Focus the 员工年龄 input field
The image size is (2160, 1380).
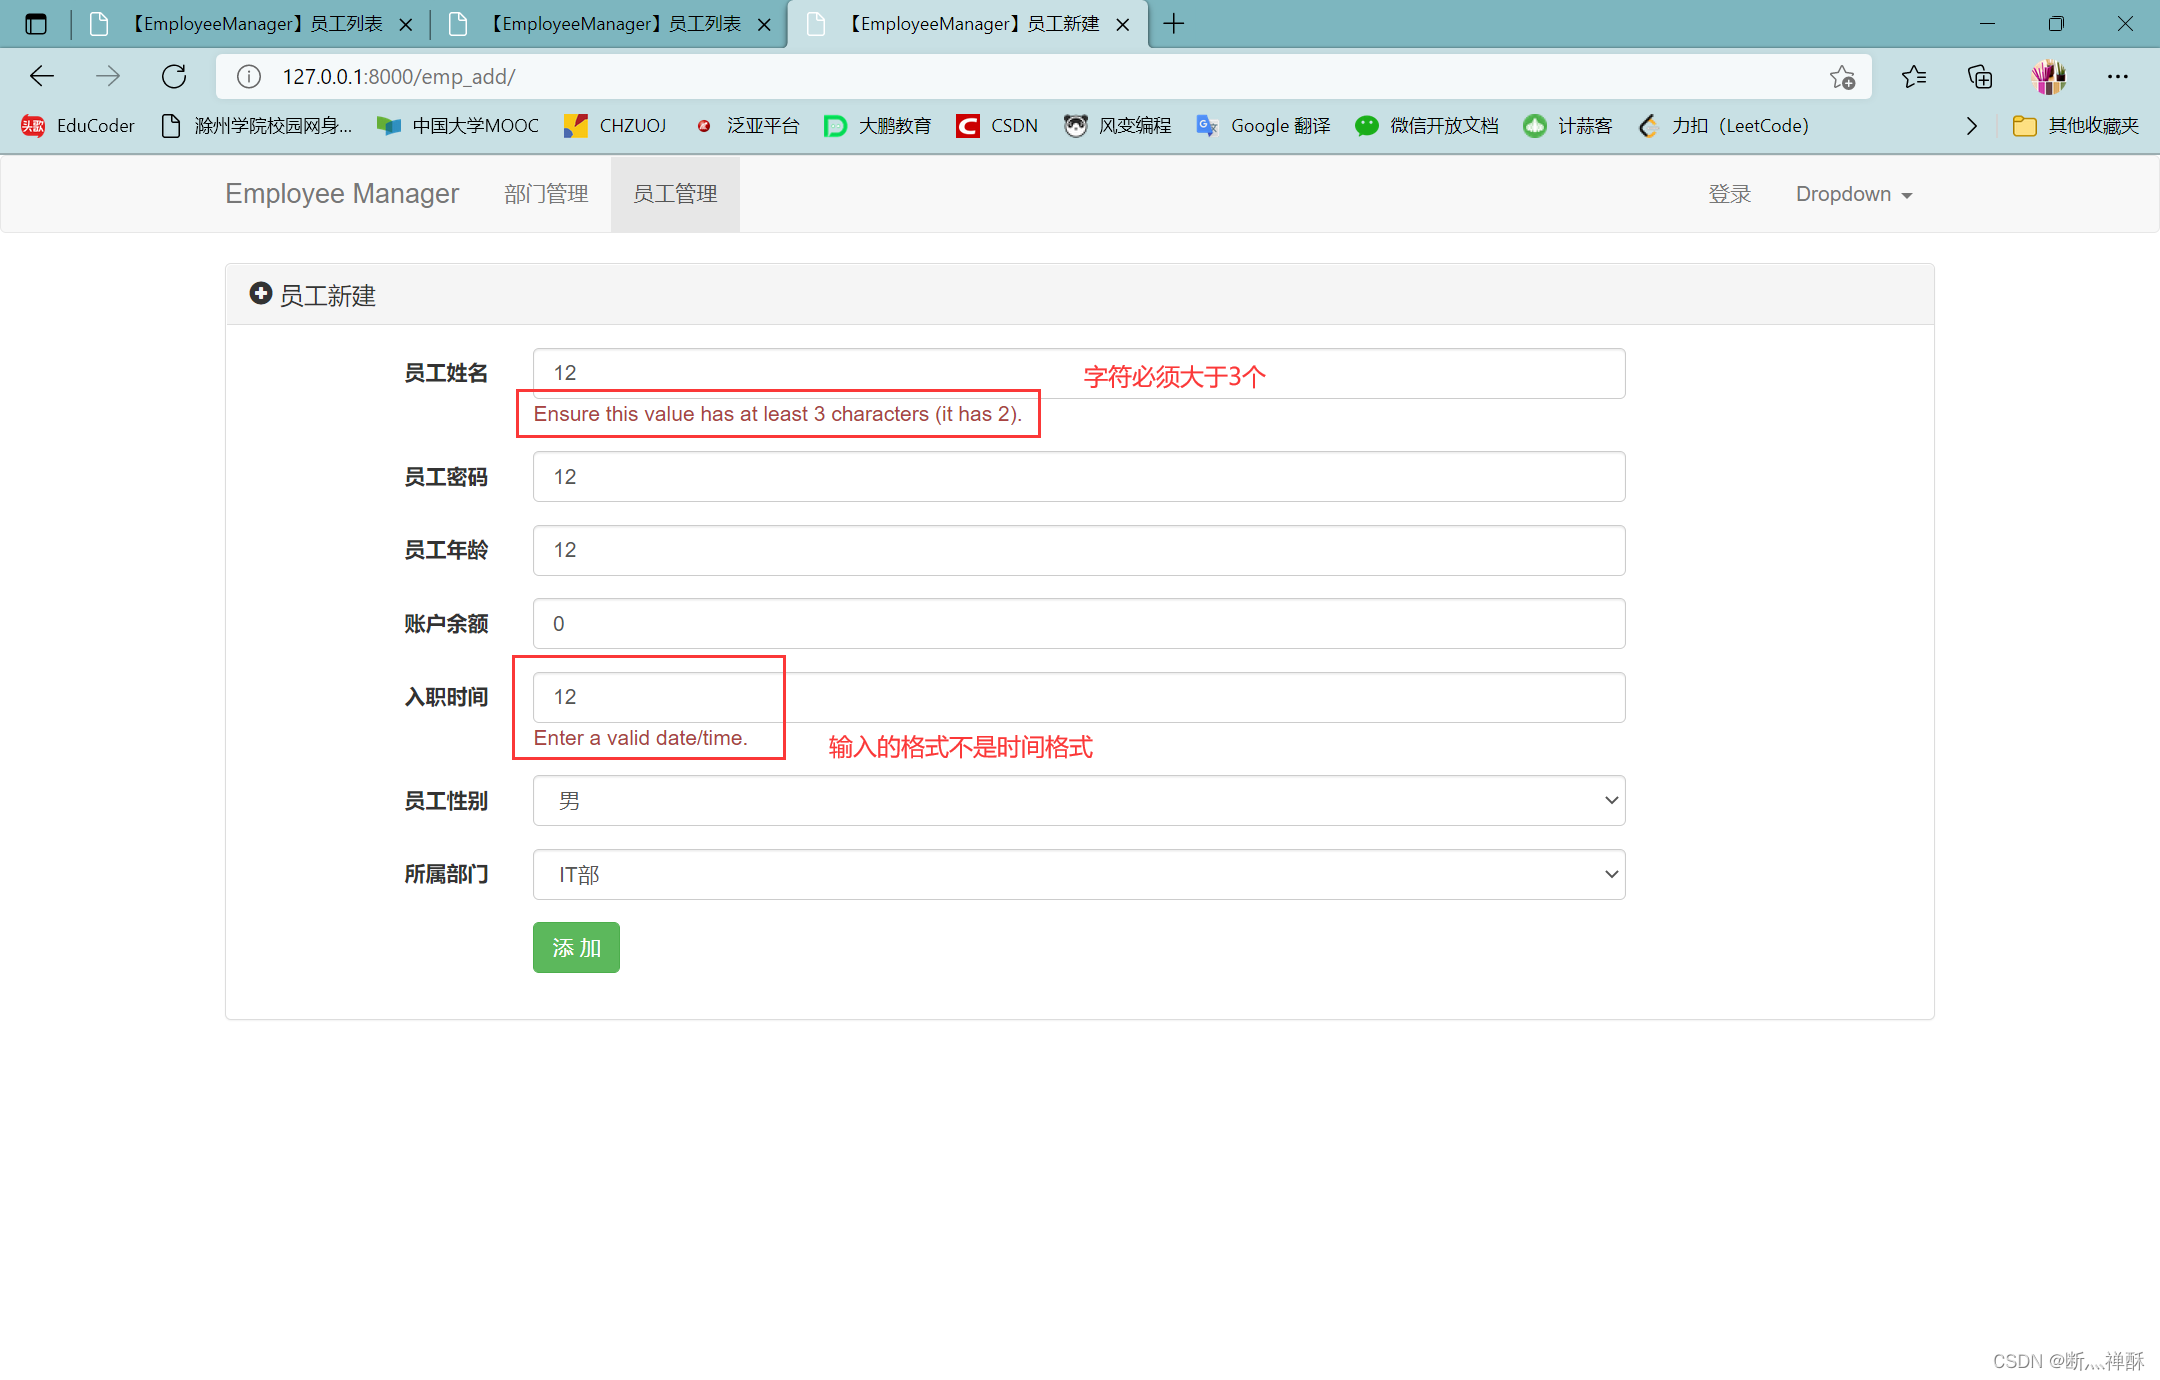click(1079, 550)
